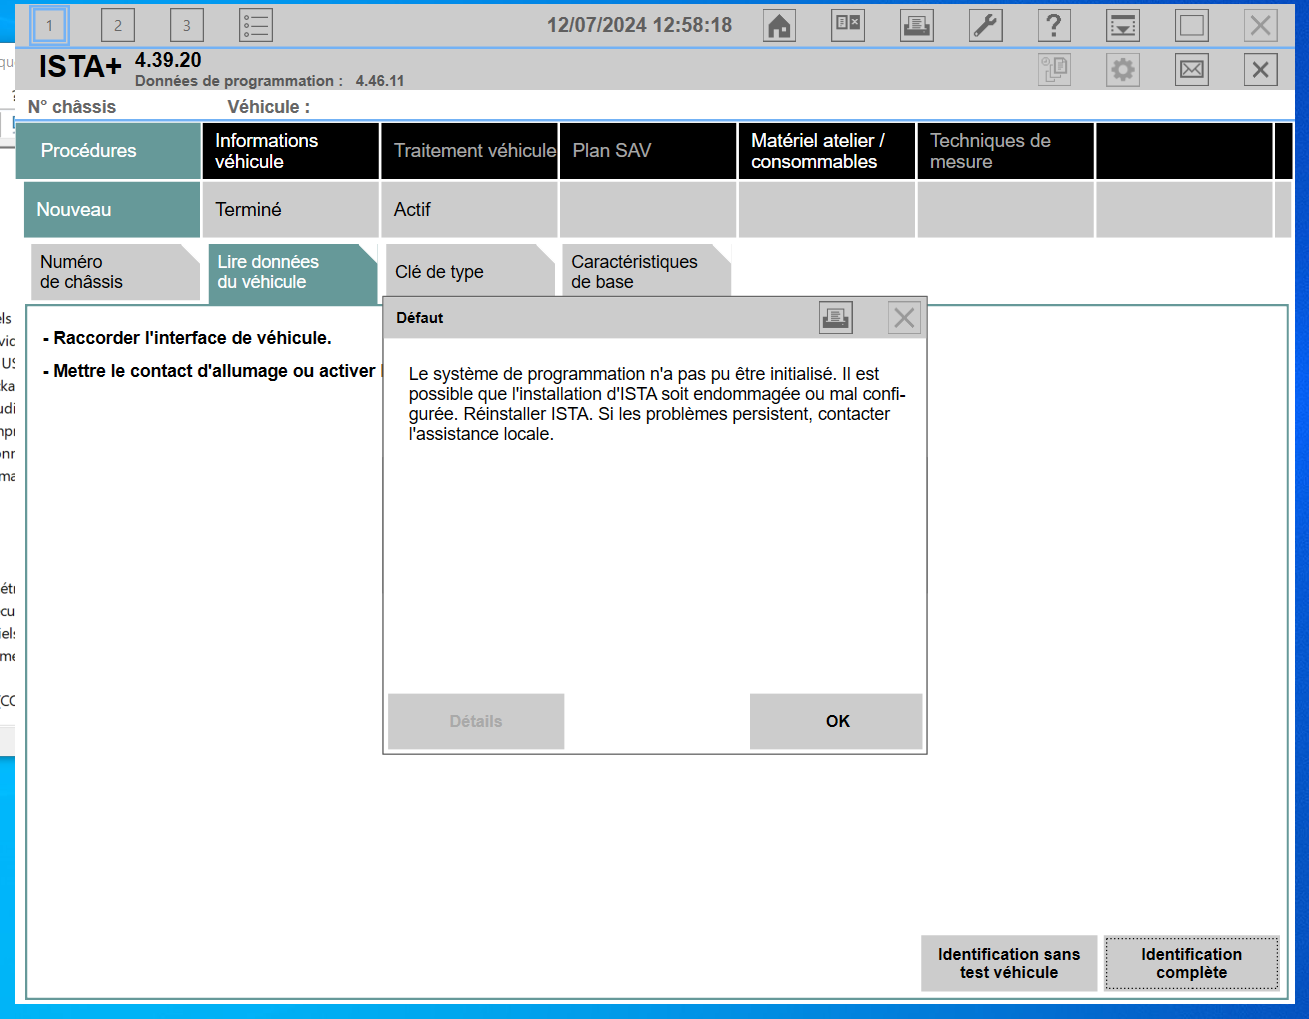1309x1019 pixels.
Task: Open the Numéro de châssis step
Action: coord(115,272)
